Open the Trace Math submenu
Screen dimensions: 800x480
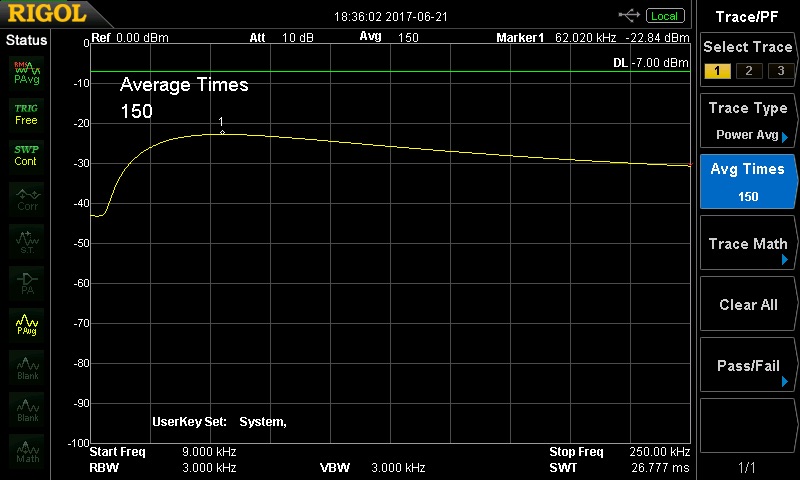point(747,243)
